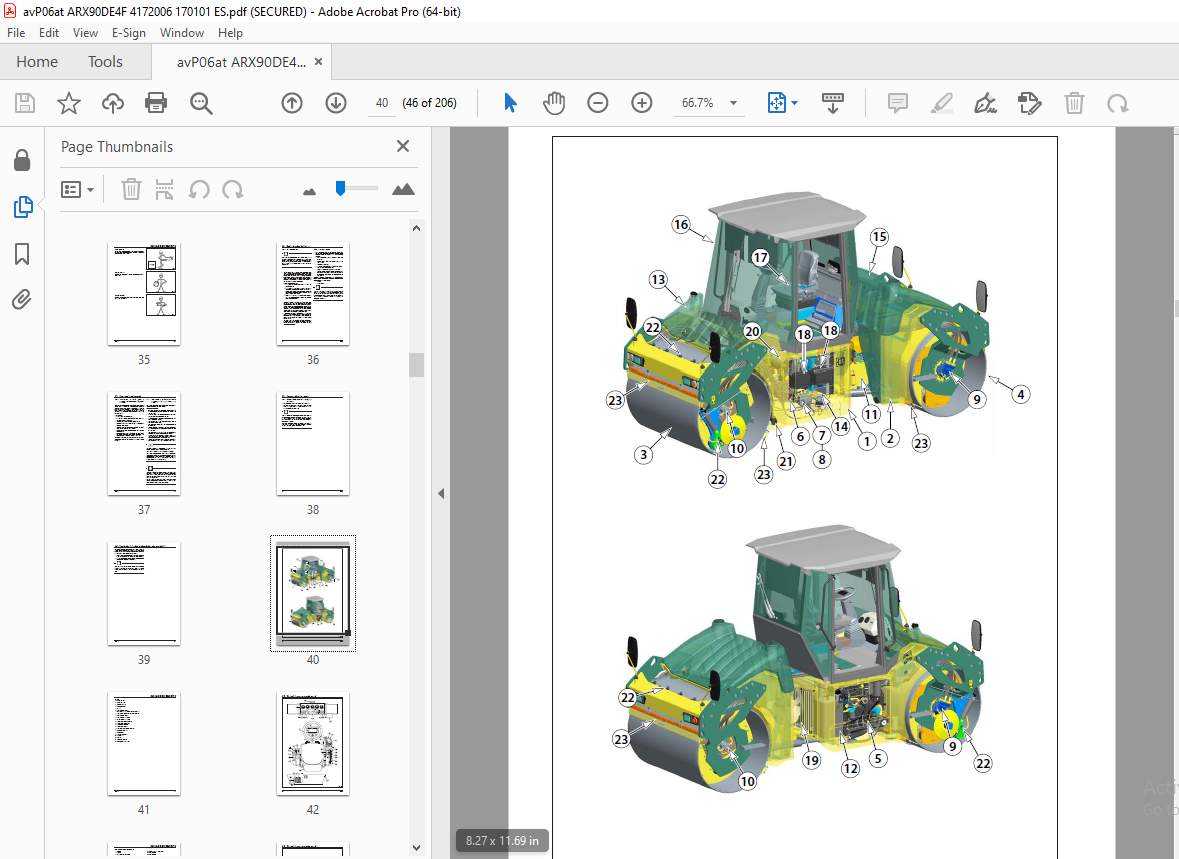Select the highlight text pen tool

[x=941, y=103]
